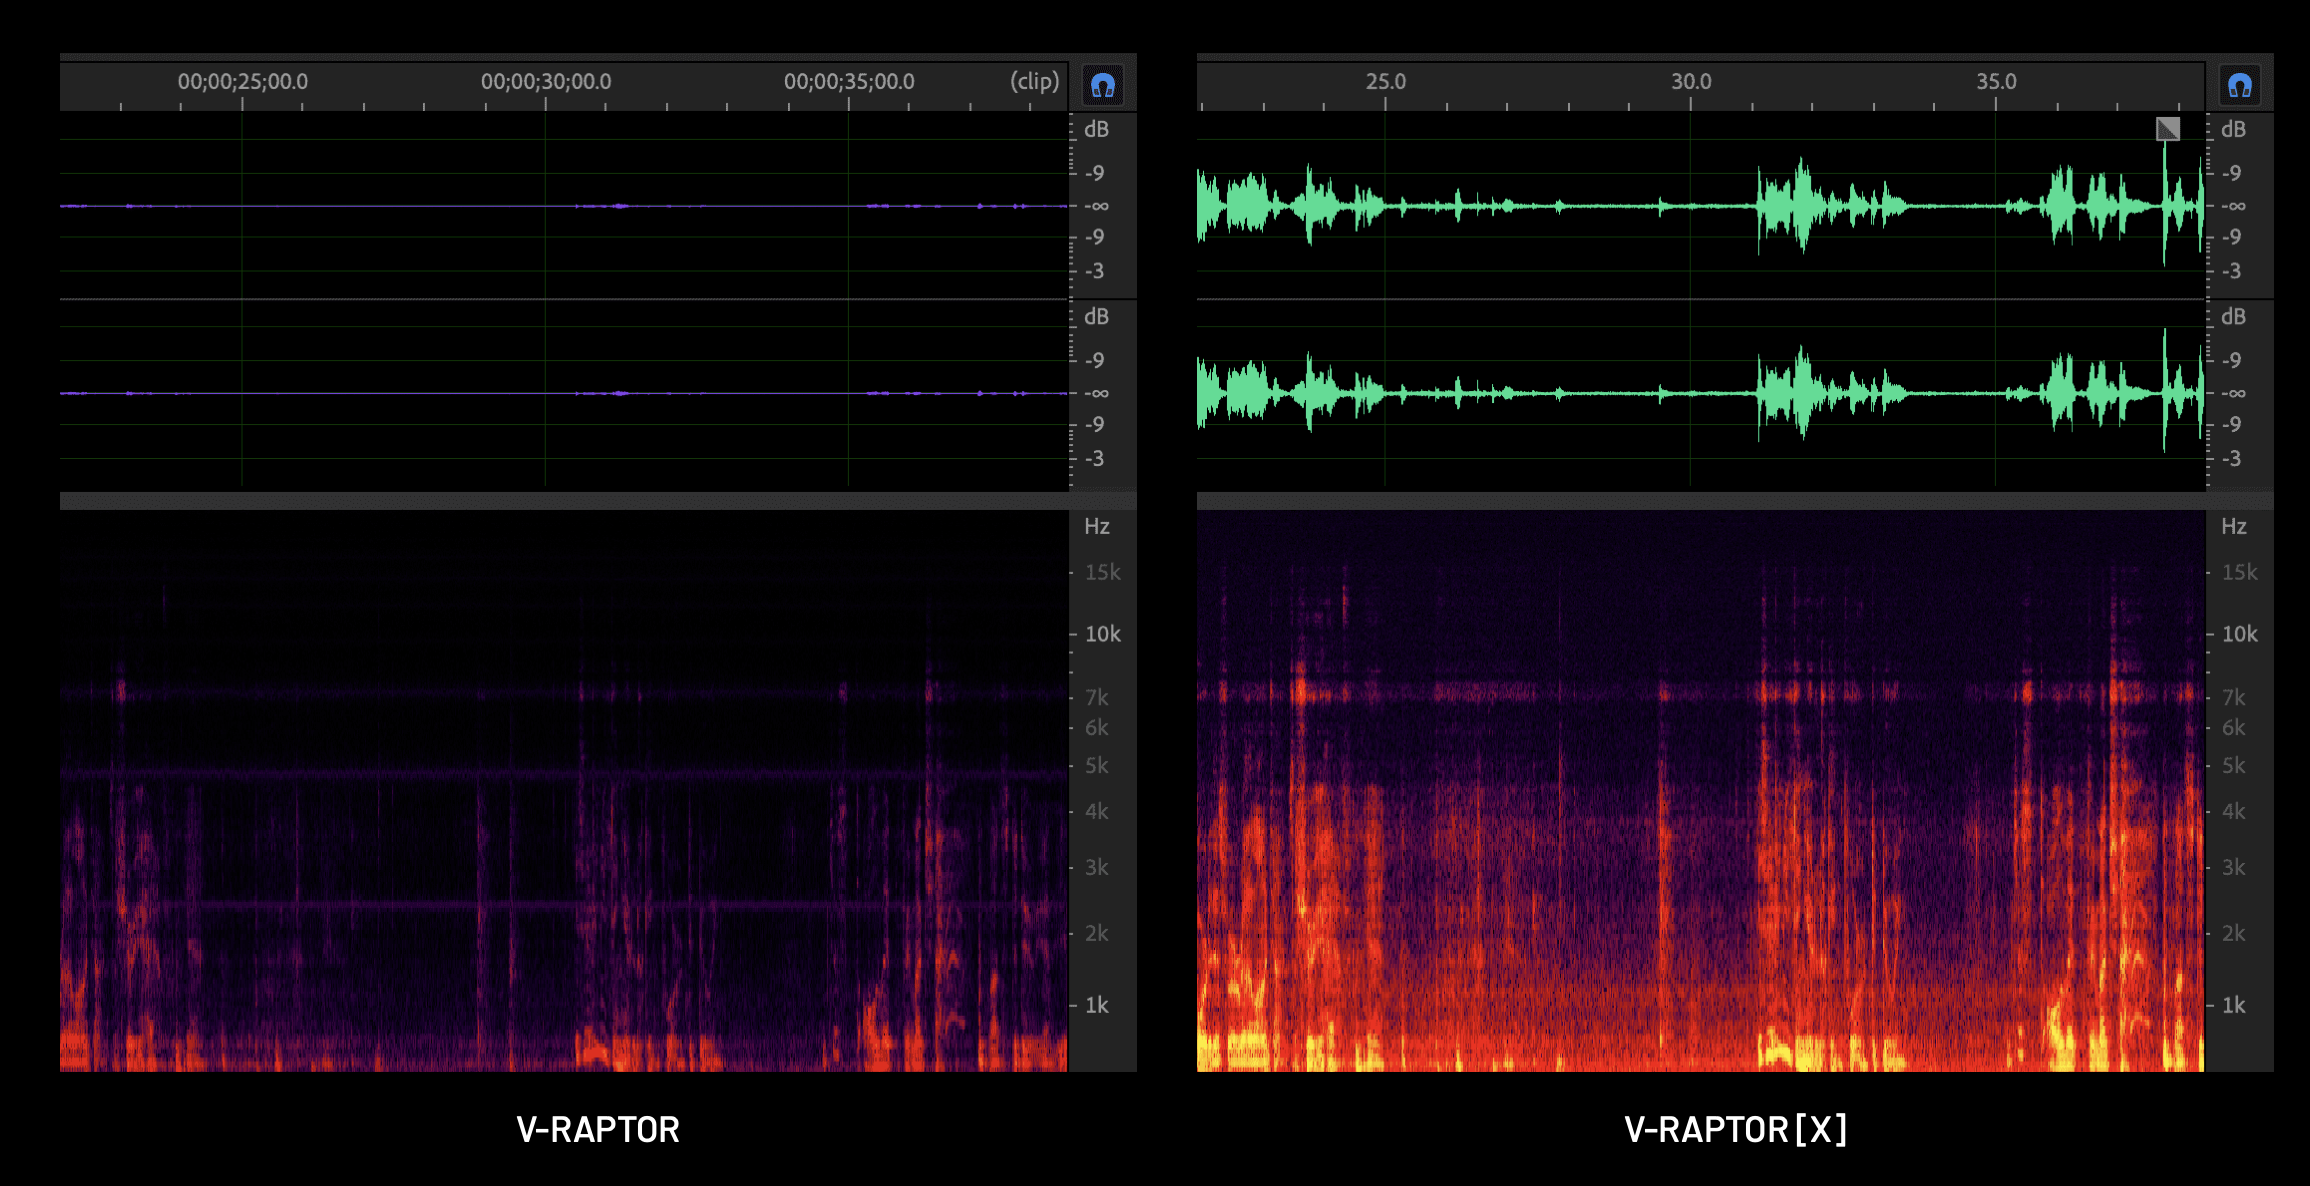Click 2k on the V-RAPTOR [X] frequency scale
This screenshot has width=2310, height=1186.
2234,933
